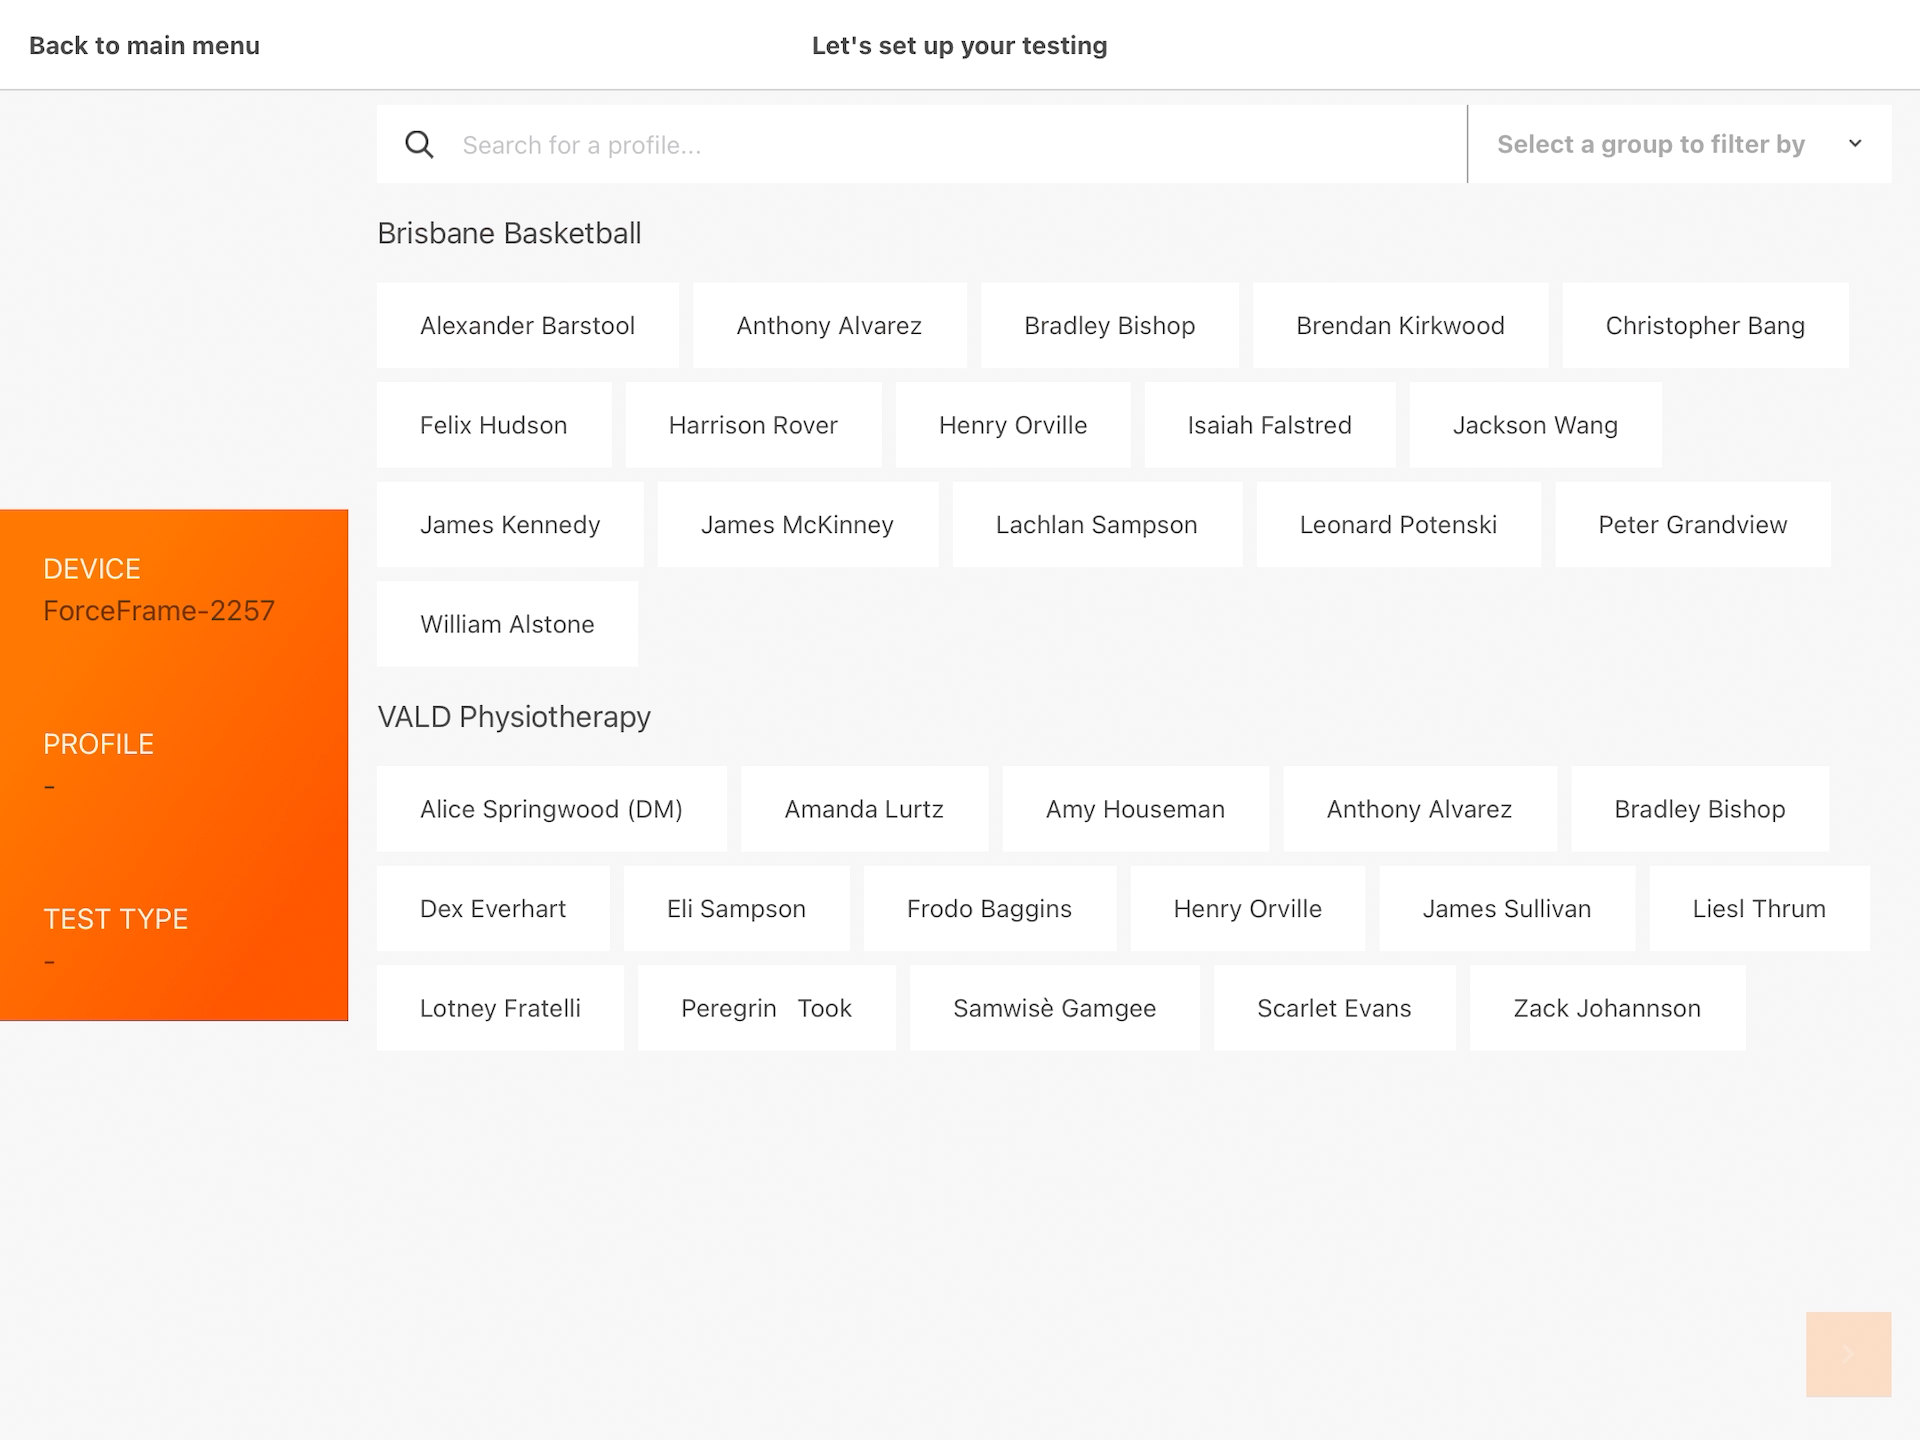The image size is (1920, 1440).
Task: Select Alice Springwood (DM) profile
Action: coord(551,809)
